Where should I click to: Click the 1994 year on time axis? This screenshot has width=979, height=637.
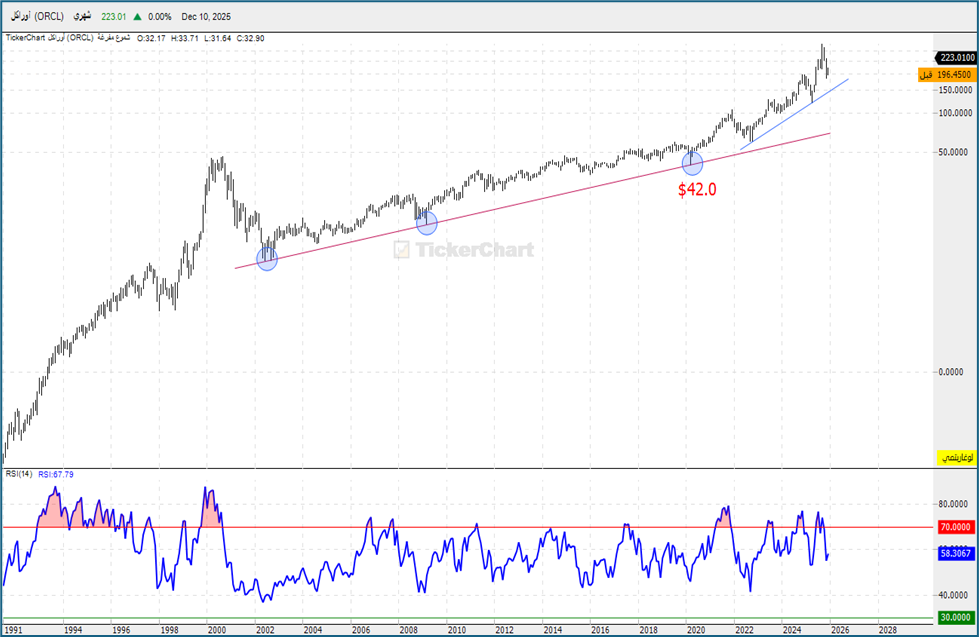point(73,630)
